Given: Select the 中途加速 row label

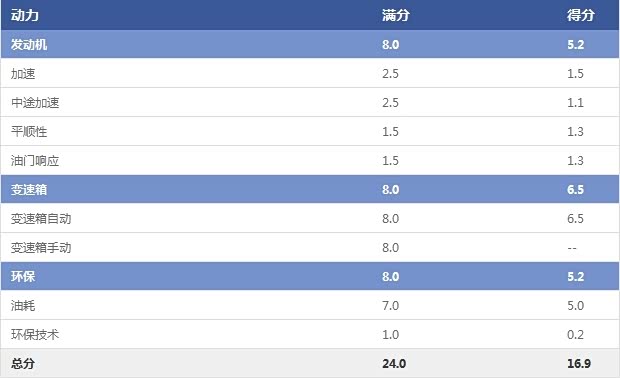Looking at the screenshot, I should click(35, 102).
